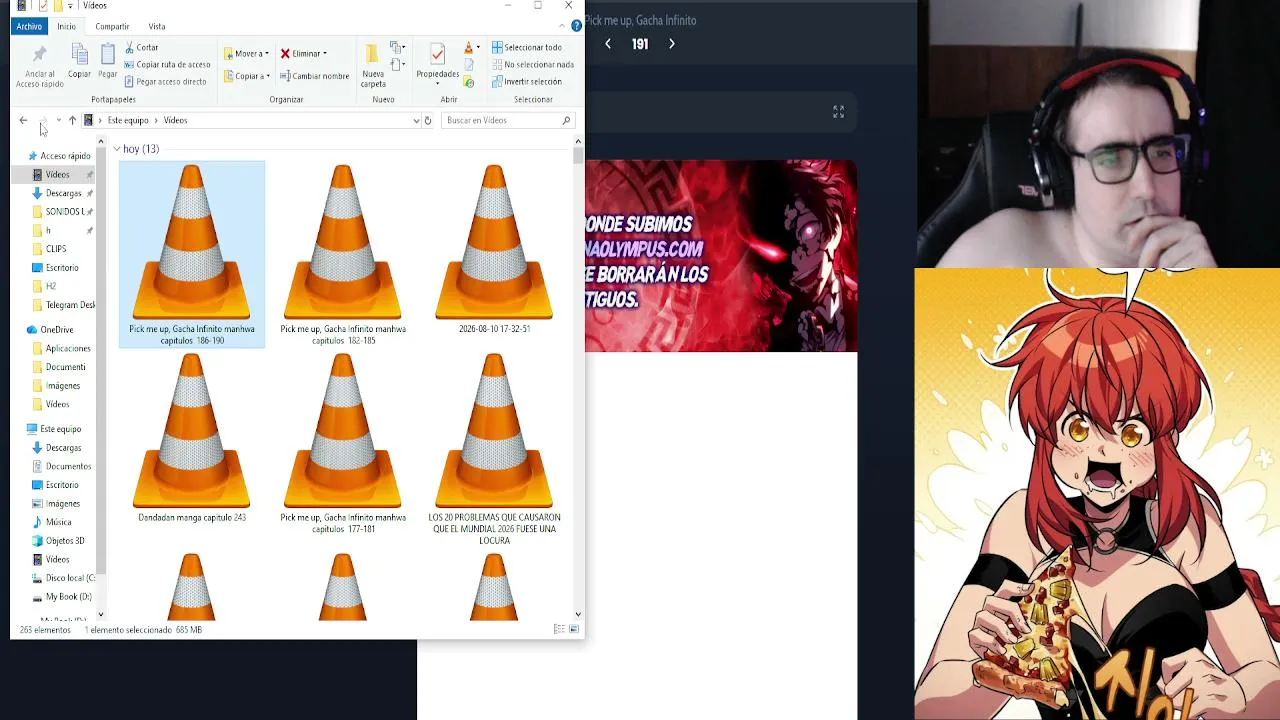Go to previous chapter arrow beside 191

tap(608, 44)
